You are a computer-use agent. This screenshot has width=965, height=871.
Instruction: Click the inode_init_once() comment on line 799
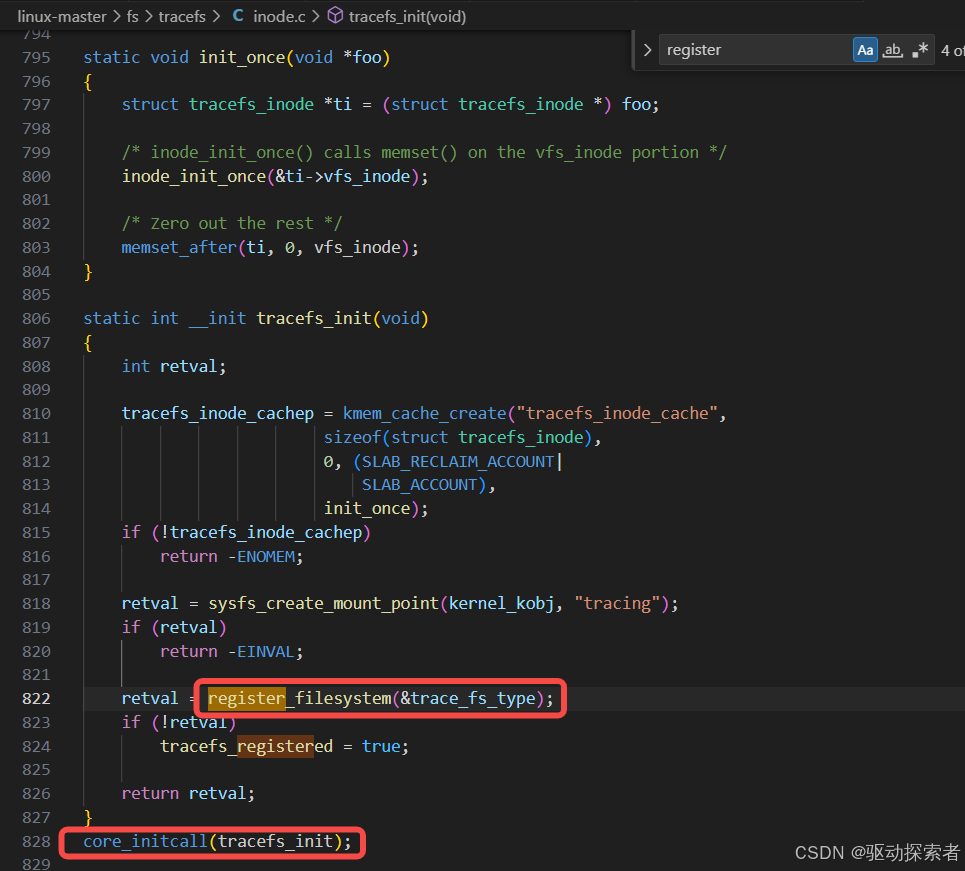click(424, 153)
